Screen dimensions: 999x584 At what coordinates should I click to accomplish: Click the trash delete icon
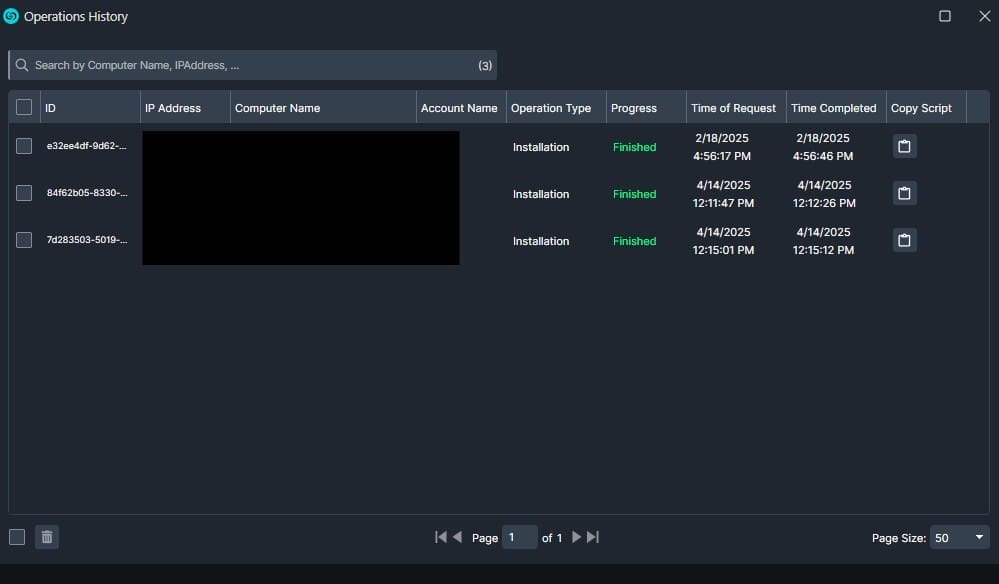click(x=46, y=537)
